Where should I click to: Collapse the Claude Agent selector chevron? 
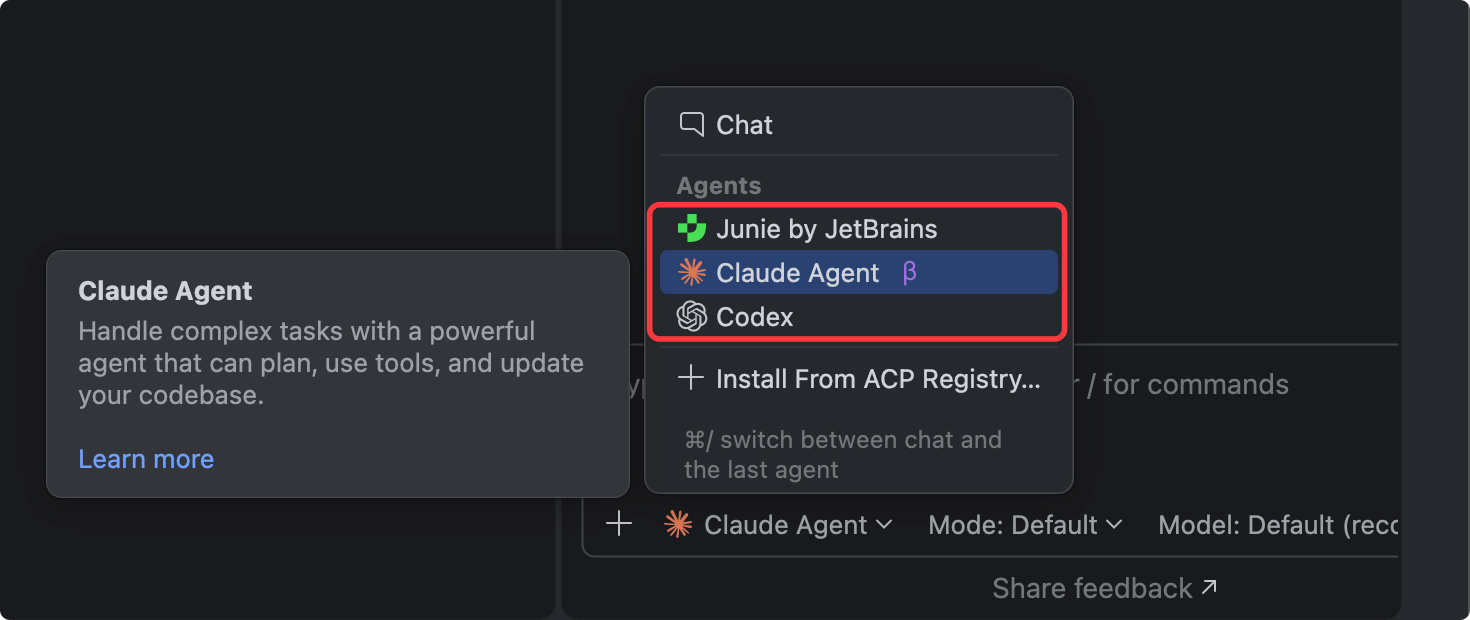coord(884,524)
